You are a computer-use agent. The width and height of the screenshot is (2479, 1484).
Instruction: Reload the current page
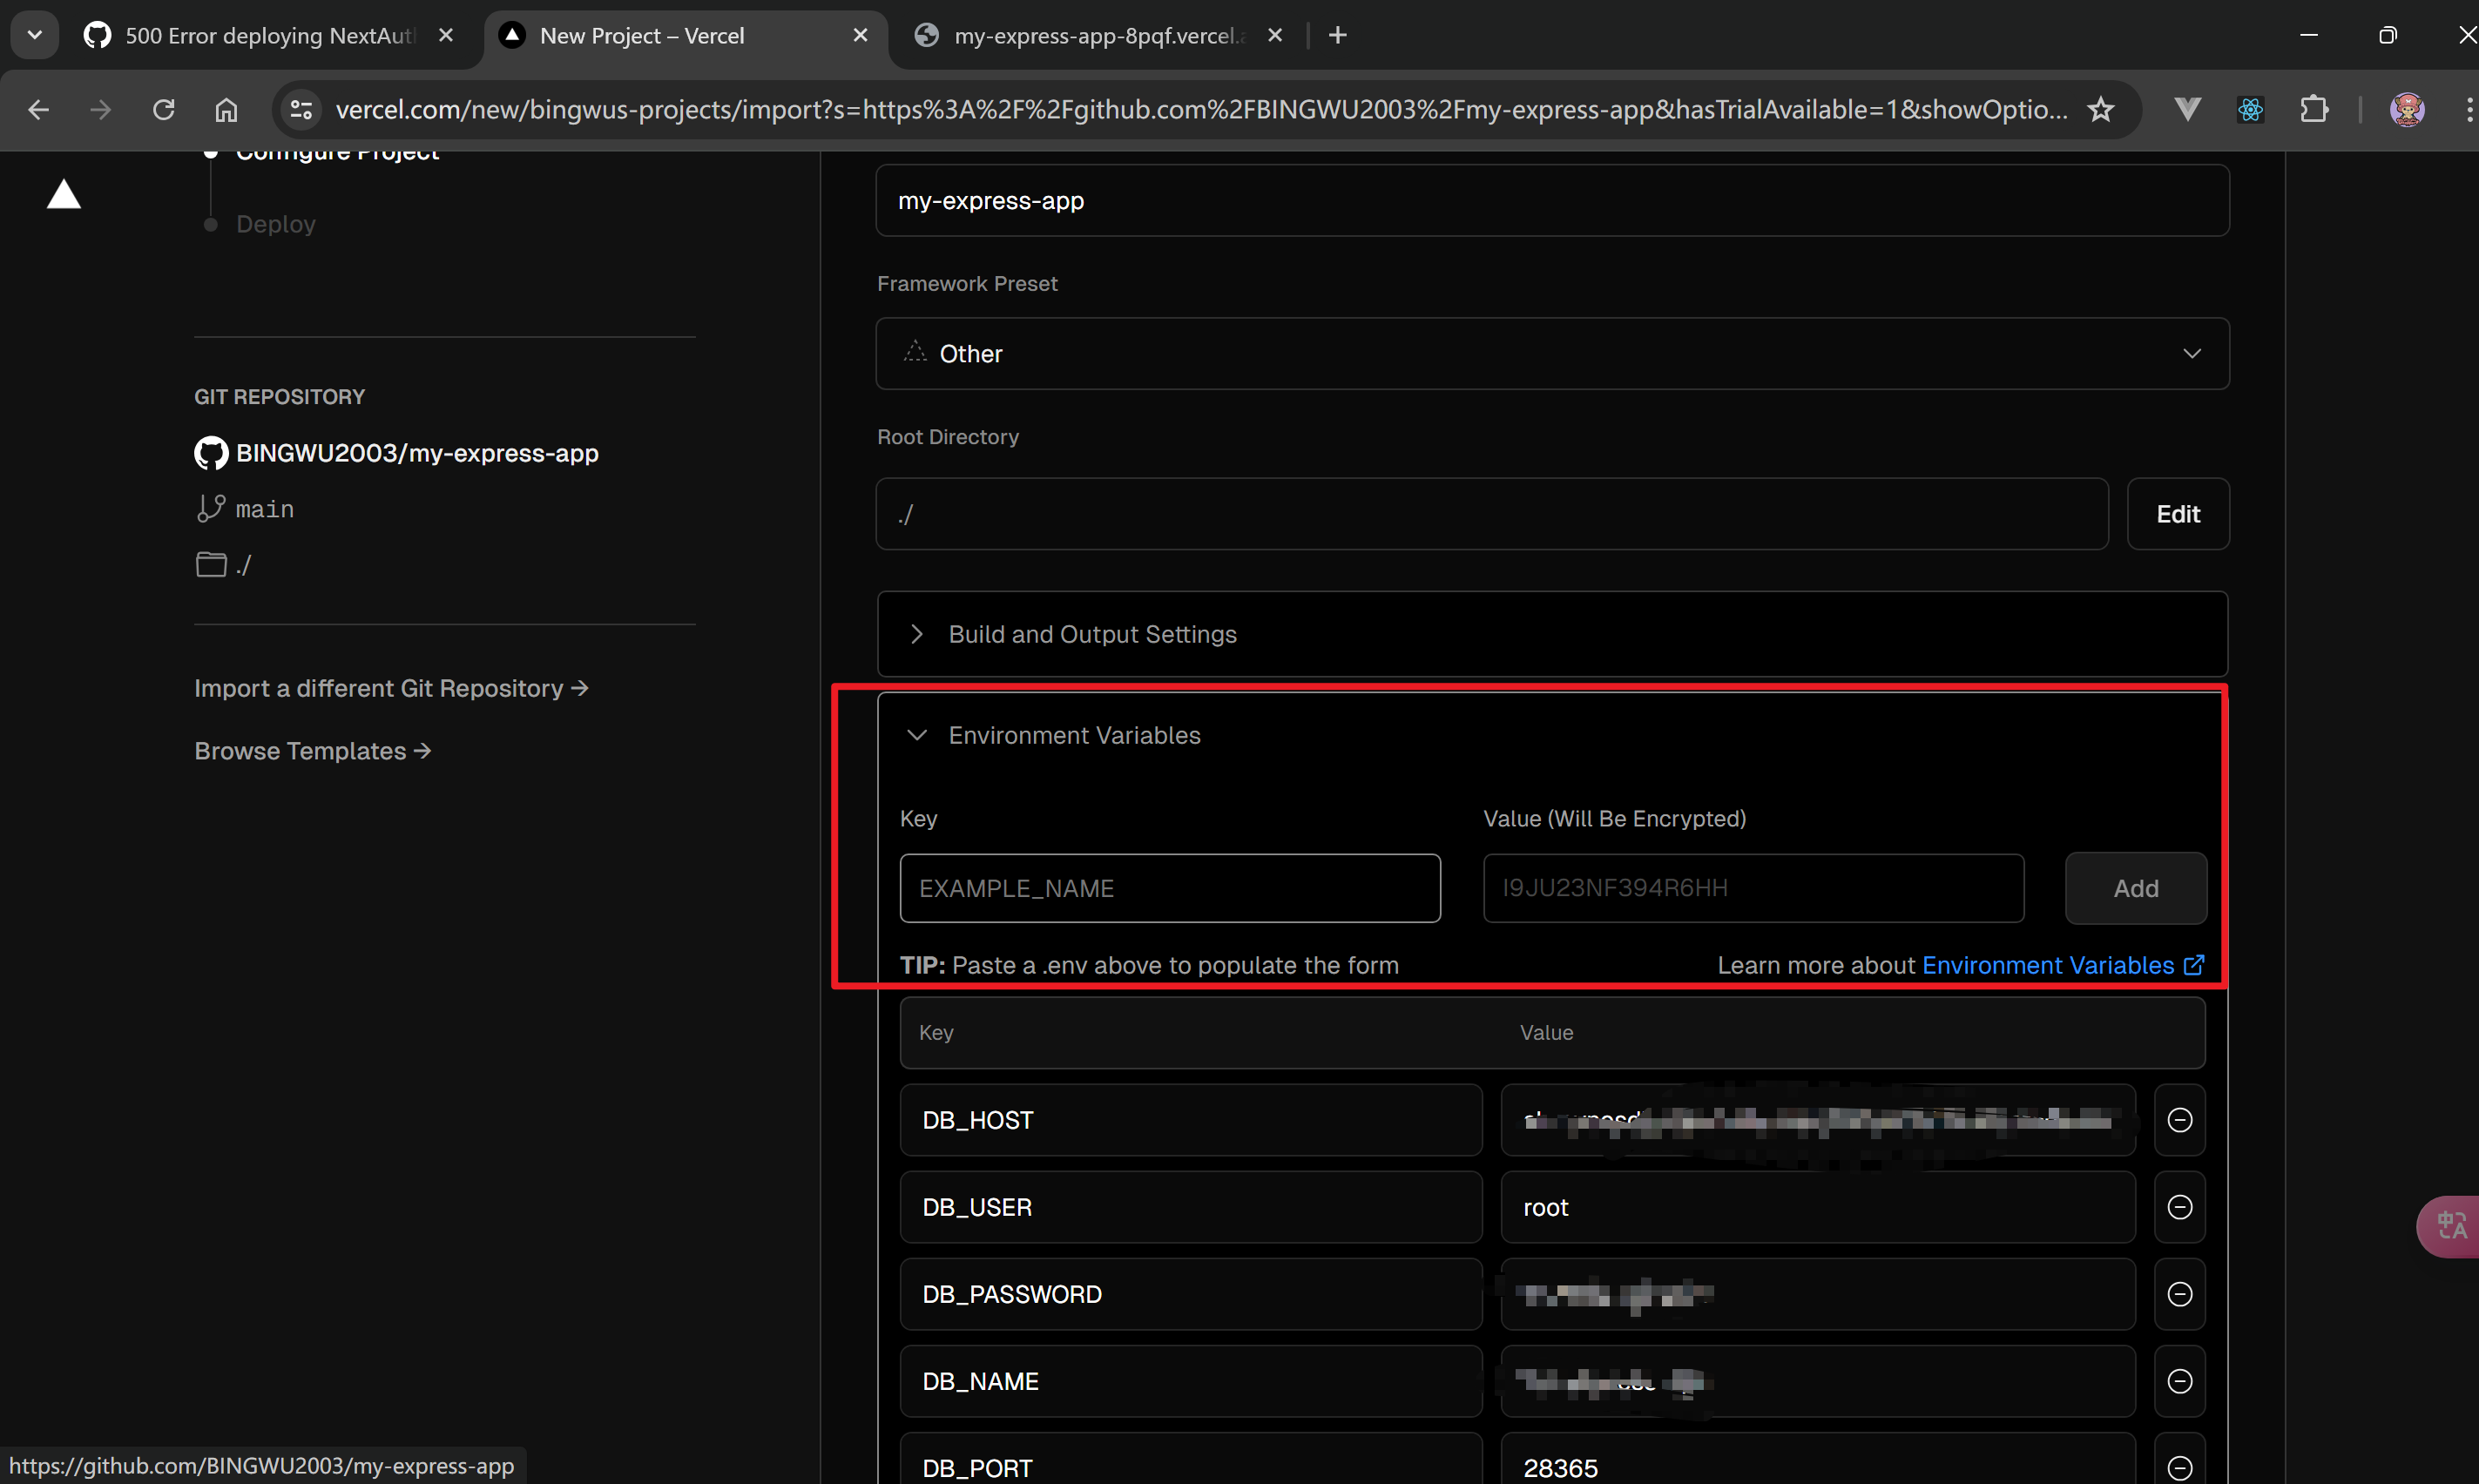[x=164, y=109]
